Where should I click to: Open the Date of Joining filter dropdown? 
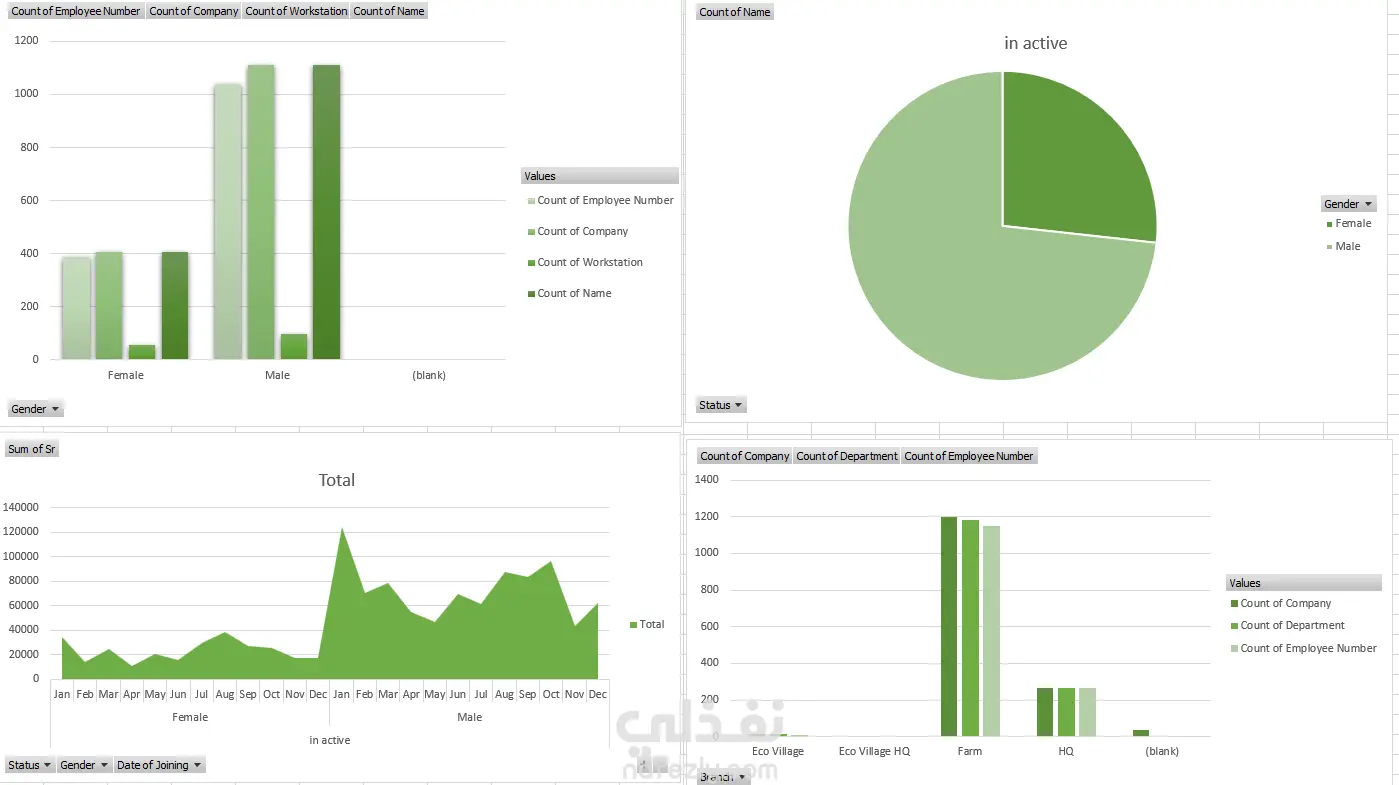point(159,765)
